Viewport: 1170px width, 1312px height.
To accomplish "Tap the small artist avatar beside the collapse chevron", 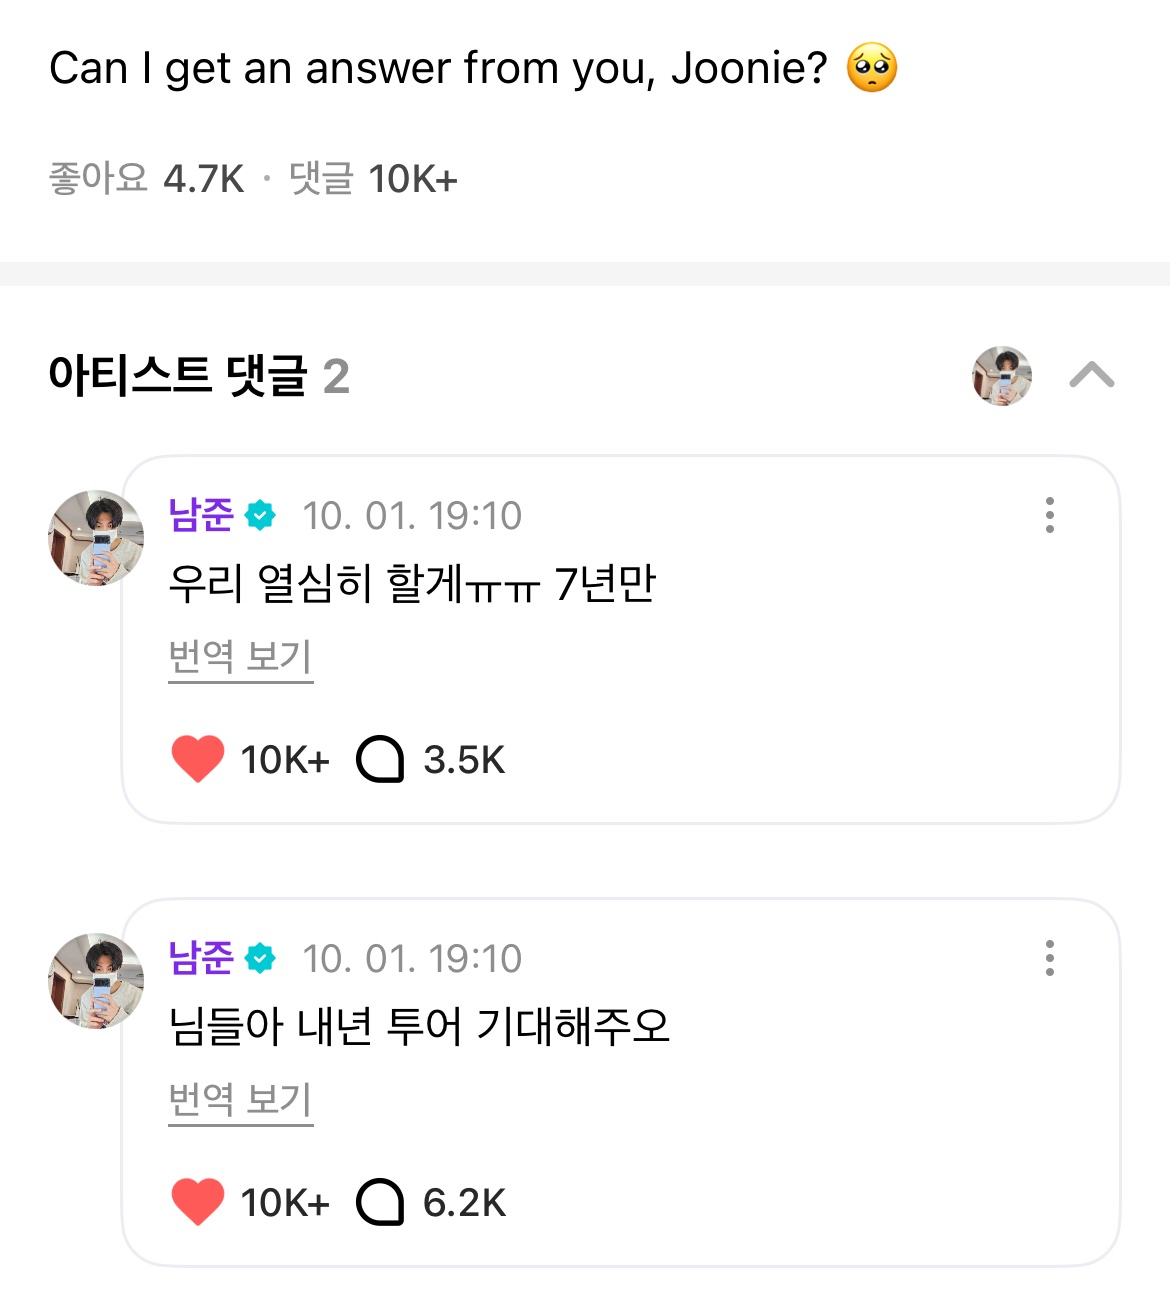I will (x=1001, y=376).
